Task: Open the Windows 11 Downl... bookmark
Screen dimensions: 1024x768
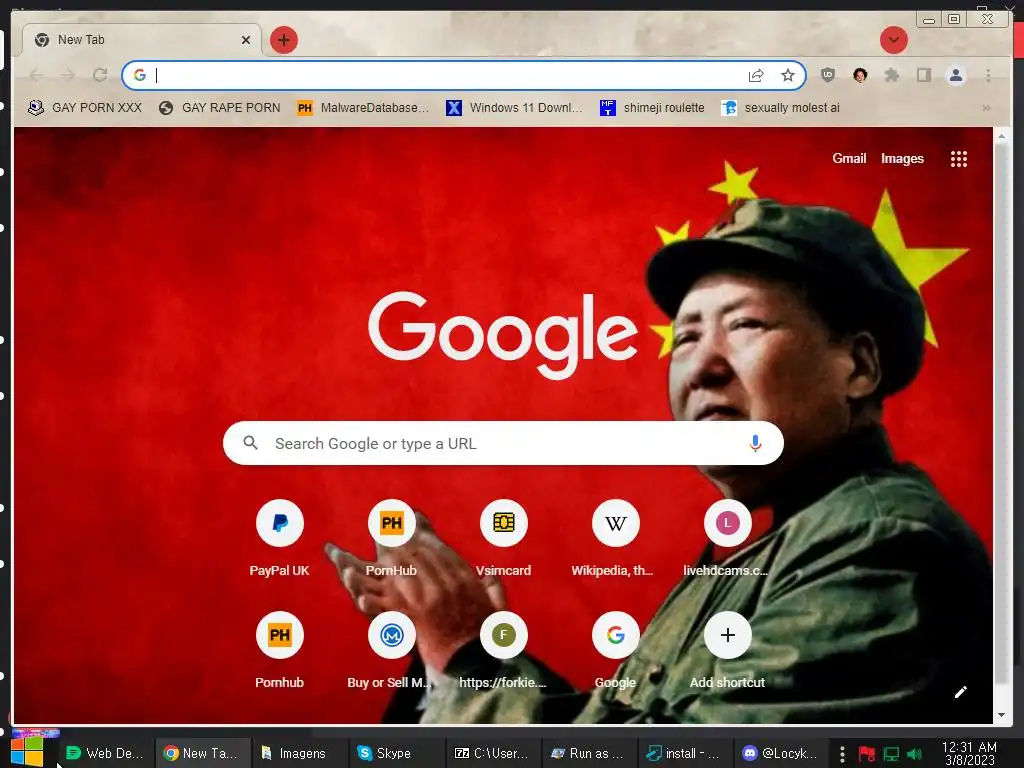Action: click(514, 108)
